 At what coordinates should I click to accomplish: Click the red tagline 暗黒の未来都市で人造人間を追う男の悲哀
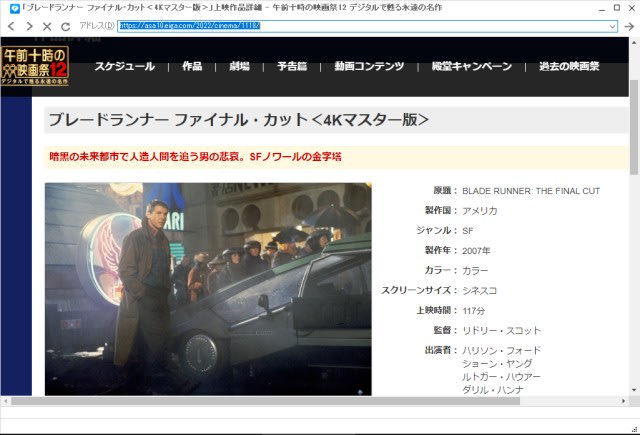click(195, 157)
